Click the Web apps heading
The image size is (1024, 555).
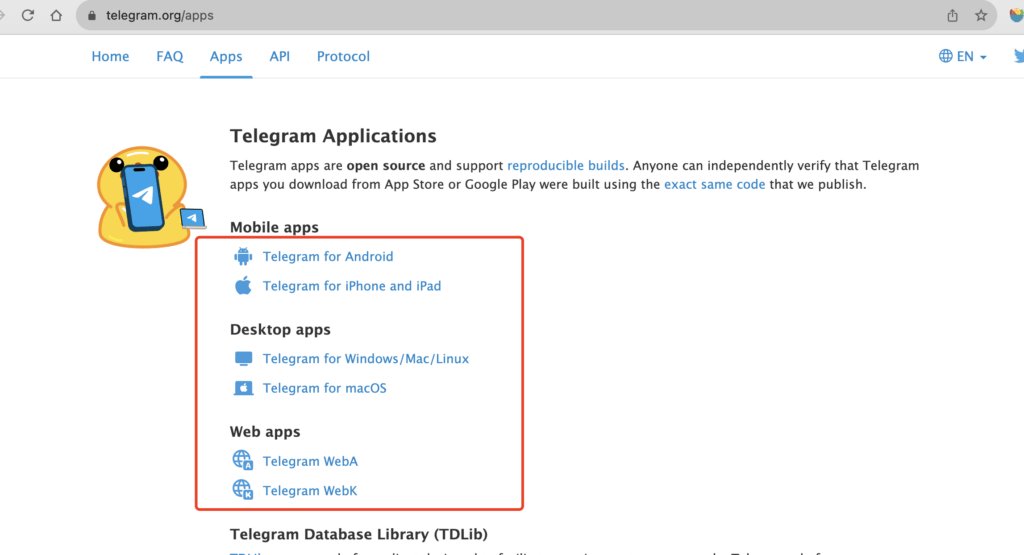tap(265, 432)
